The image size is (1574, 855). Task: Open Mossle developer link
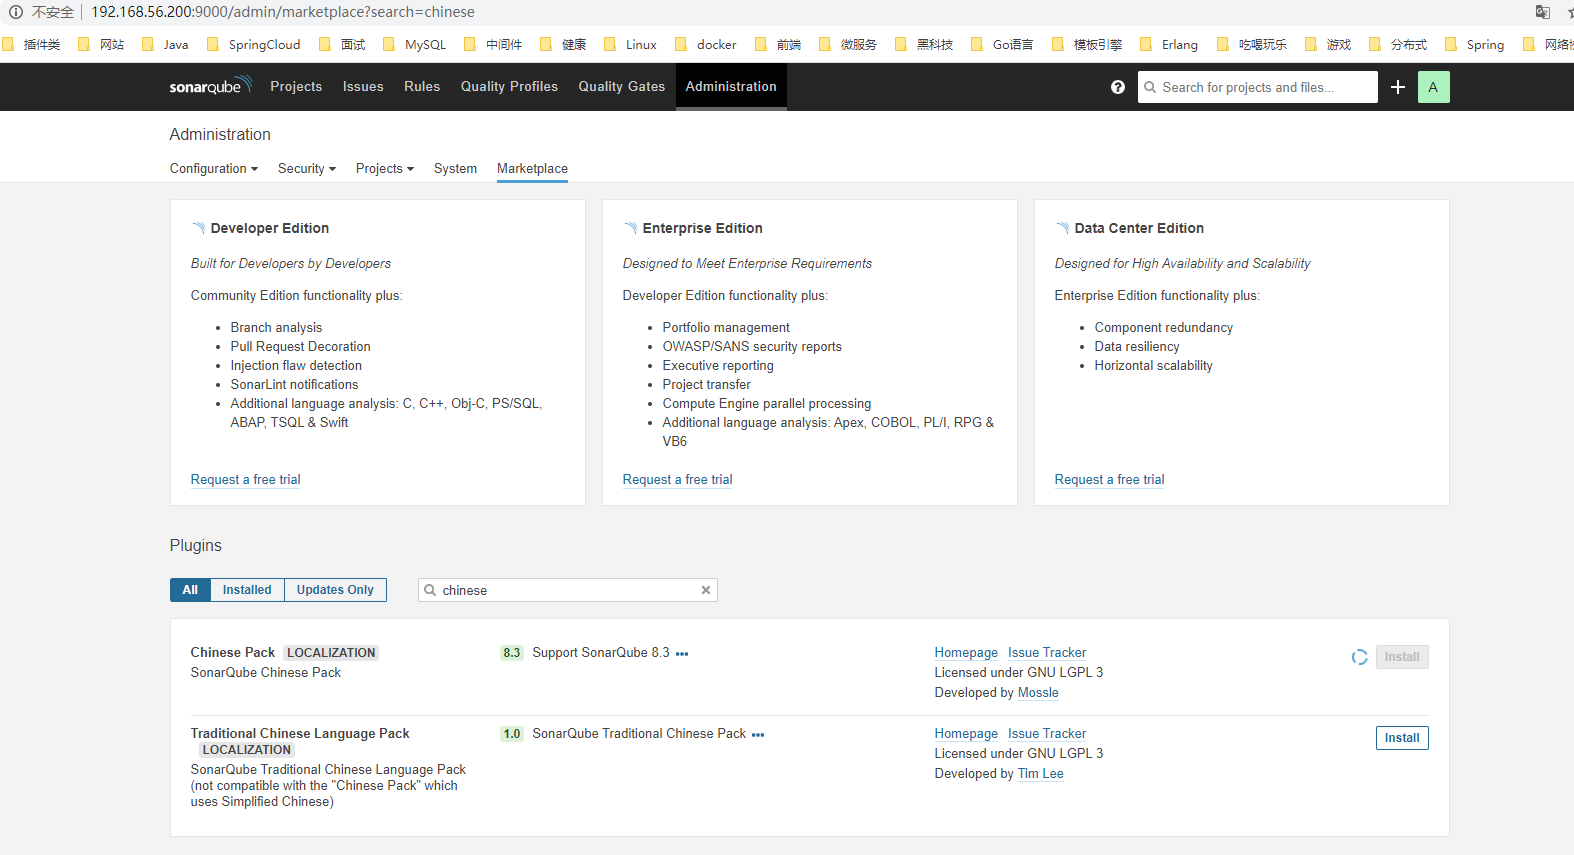tap(1038, 693)
